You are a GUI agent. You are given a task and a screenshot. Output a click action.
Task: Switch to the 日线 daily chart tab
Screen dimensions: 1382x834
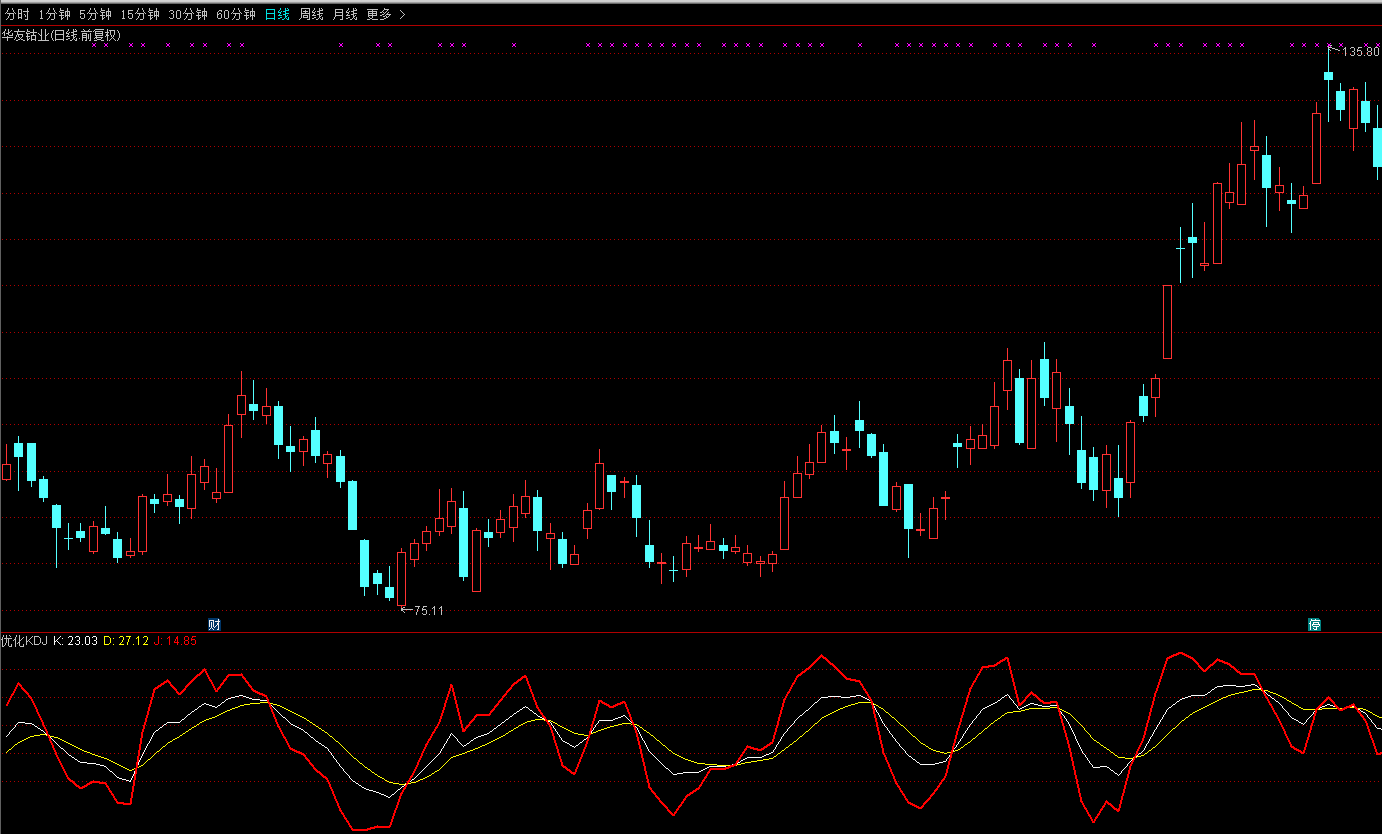[x=278, y=15]
